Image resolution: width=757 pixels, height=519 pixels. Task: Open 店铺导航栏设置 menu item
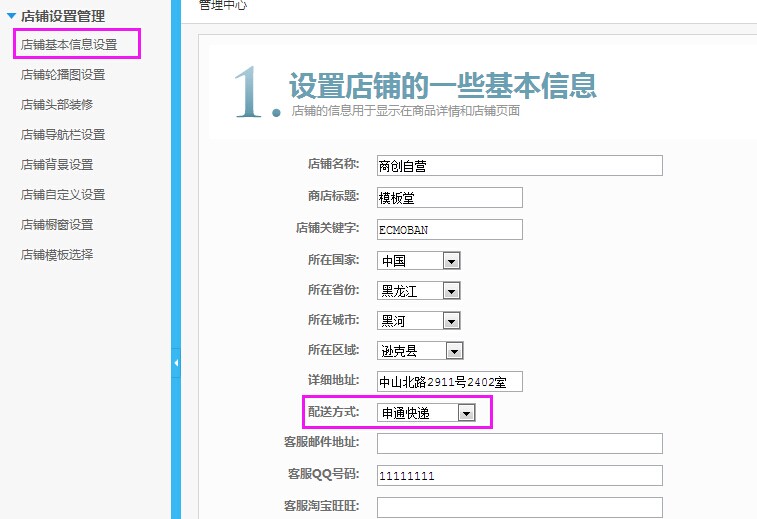(63, 135)
